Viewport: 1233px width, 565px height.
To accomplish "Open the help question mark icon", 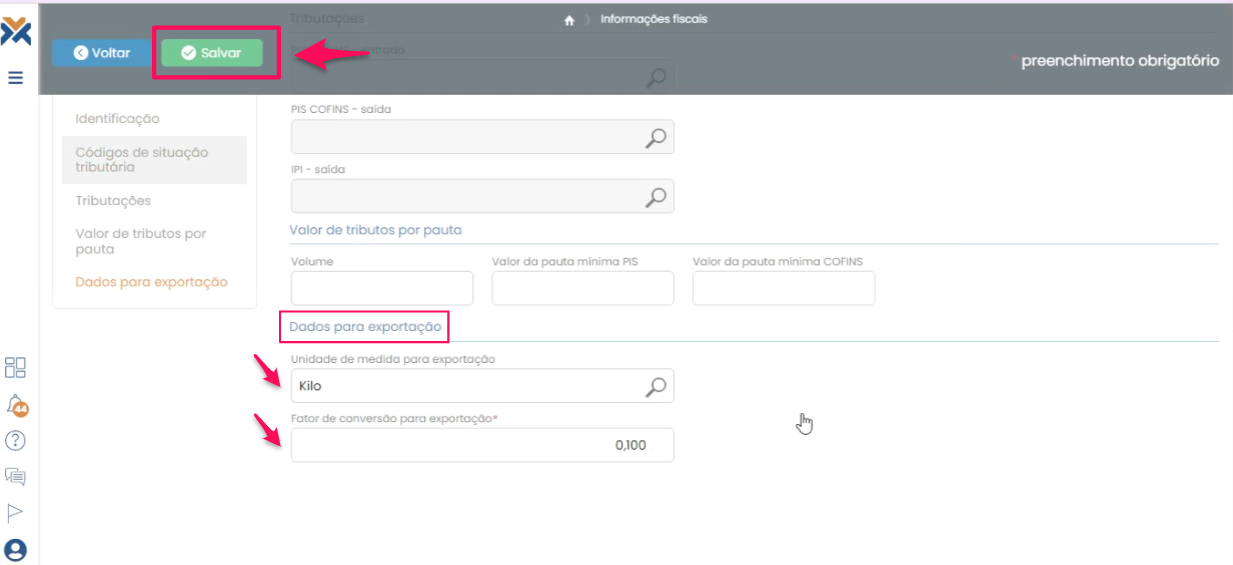I will pos(15,440).
